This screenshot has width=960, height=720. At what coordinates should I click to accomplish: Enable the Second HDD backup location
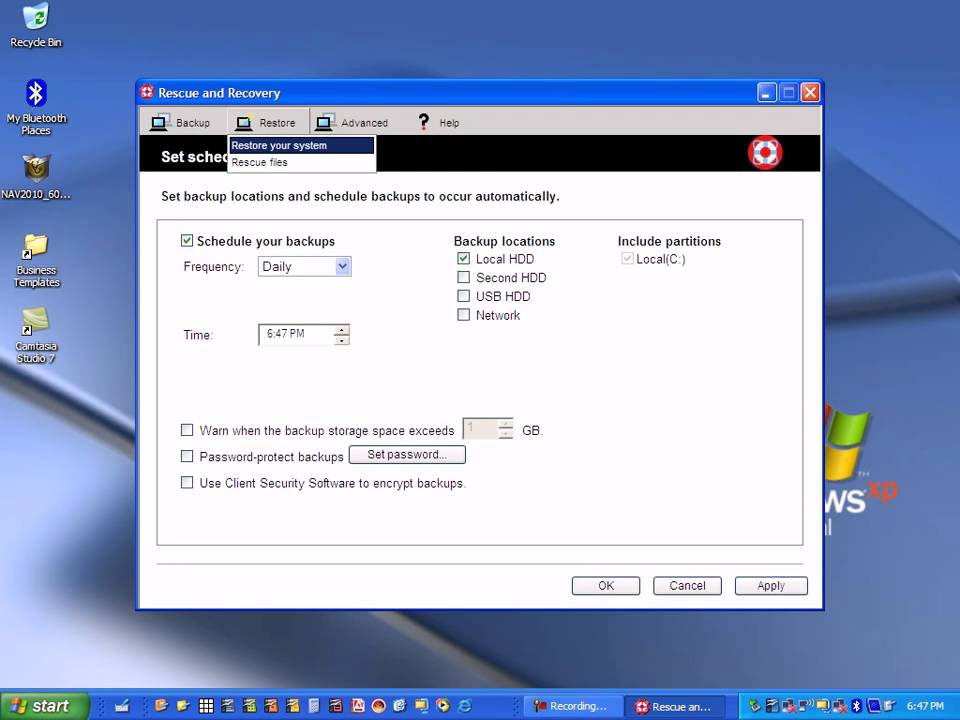point(463,277)
